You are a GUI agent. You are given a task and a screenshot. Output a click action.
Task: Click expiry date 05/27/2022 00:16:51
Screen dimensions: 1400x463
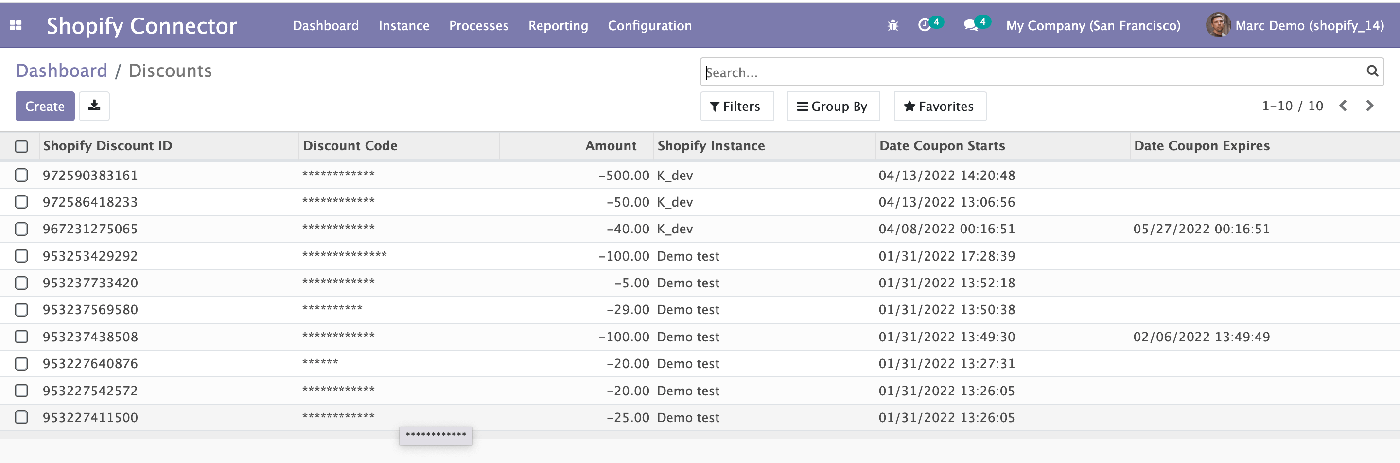tap(1202, 229)
